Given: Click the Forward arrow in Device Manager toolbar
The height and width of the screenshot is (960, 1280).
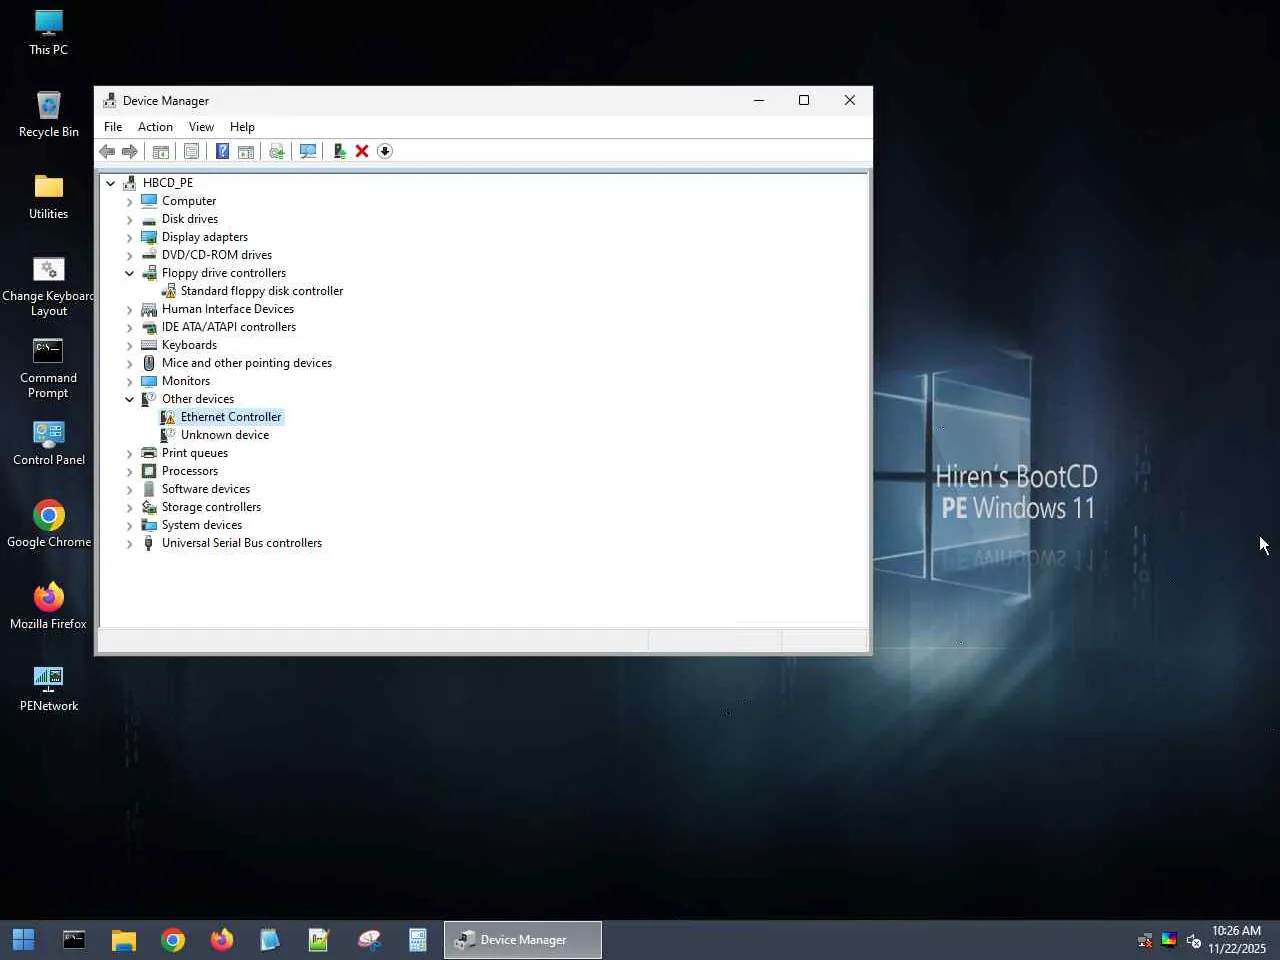Looking at the screenshot, I should click(x=130, y=151).
